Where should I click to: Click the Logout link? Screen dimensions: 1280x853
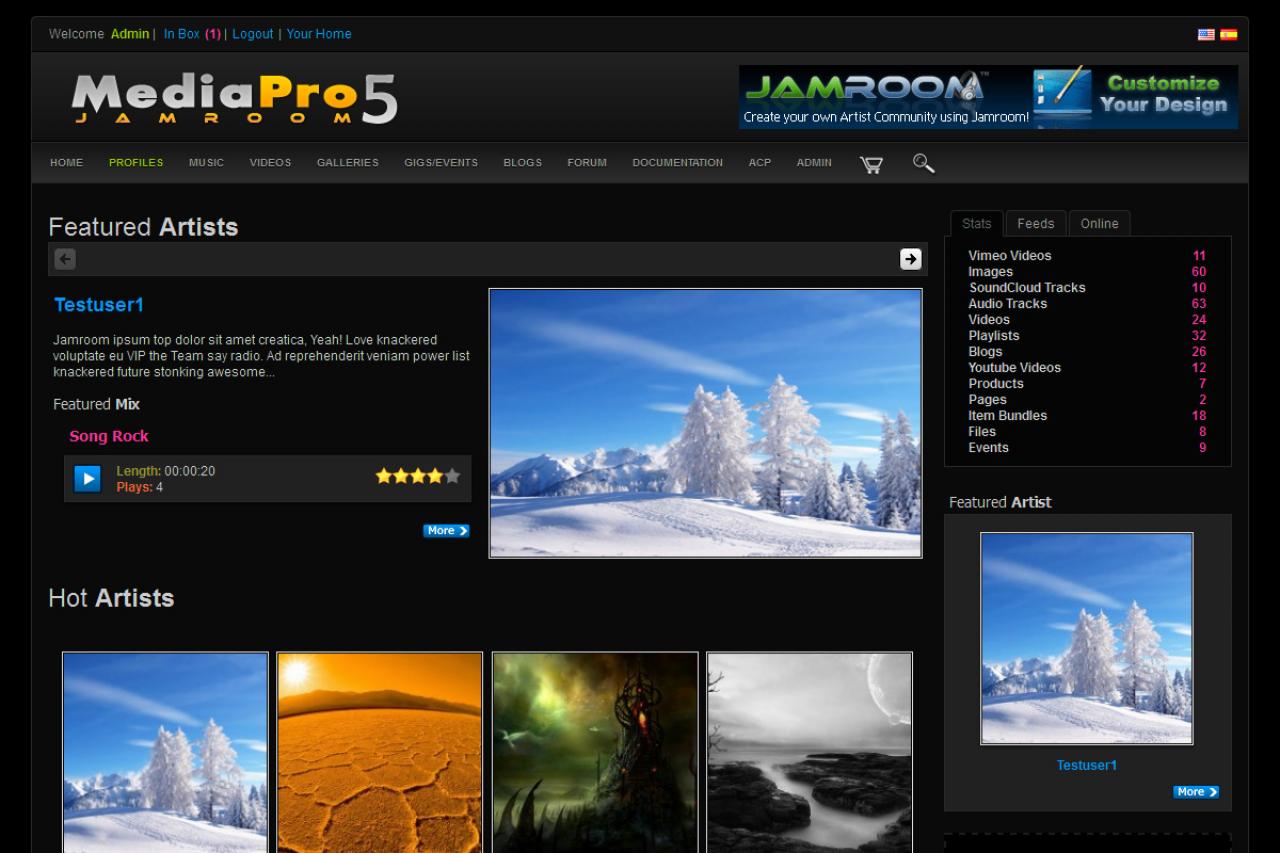click(253, 34)
